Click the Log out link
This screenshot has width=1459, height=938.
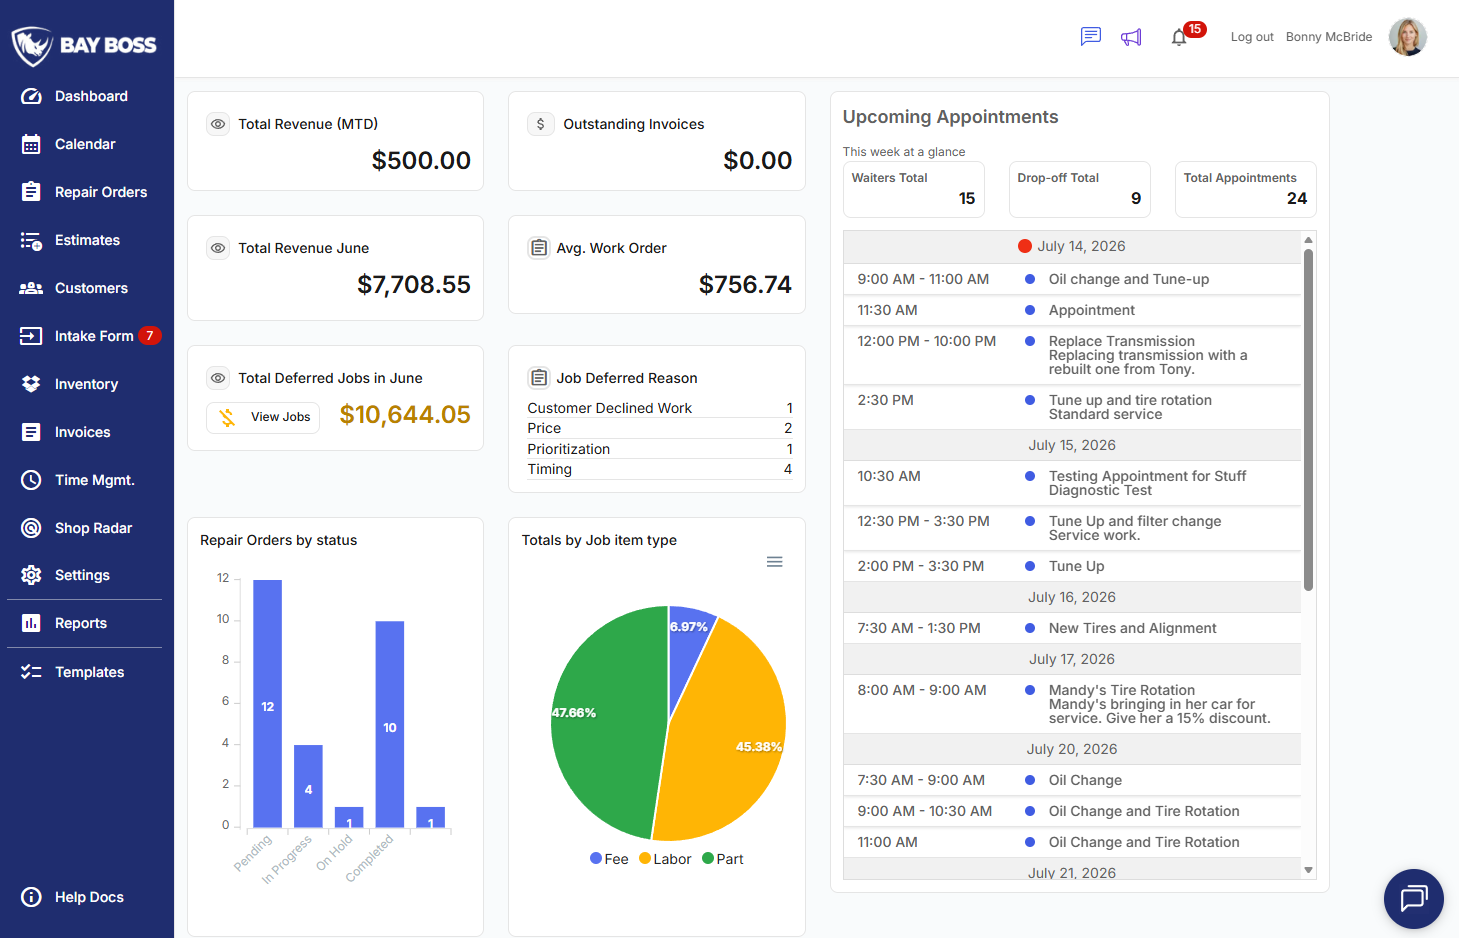[1252, 37]
